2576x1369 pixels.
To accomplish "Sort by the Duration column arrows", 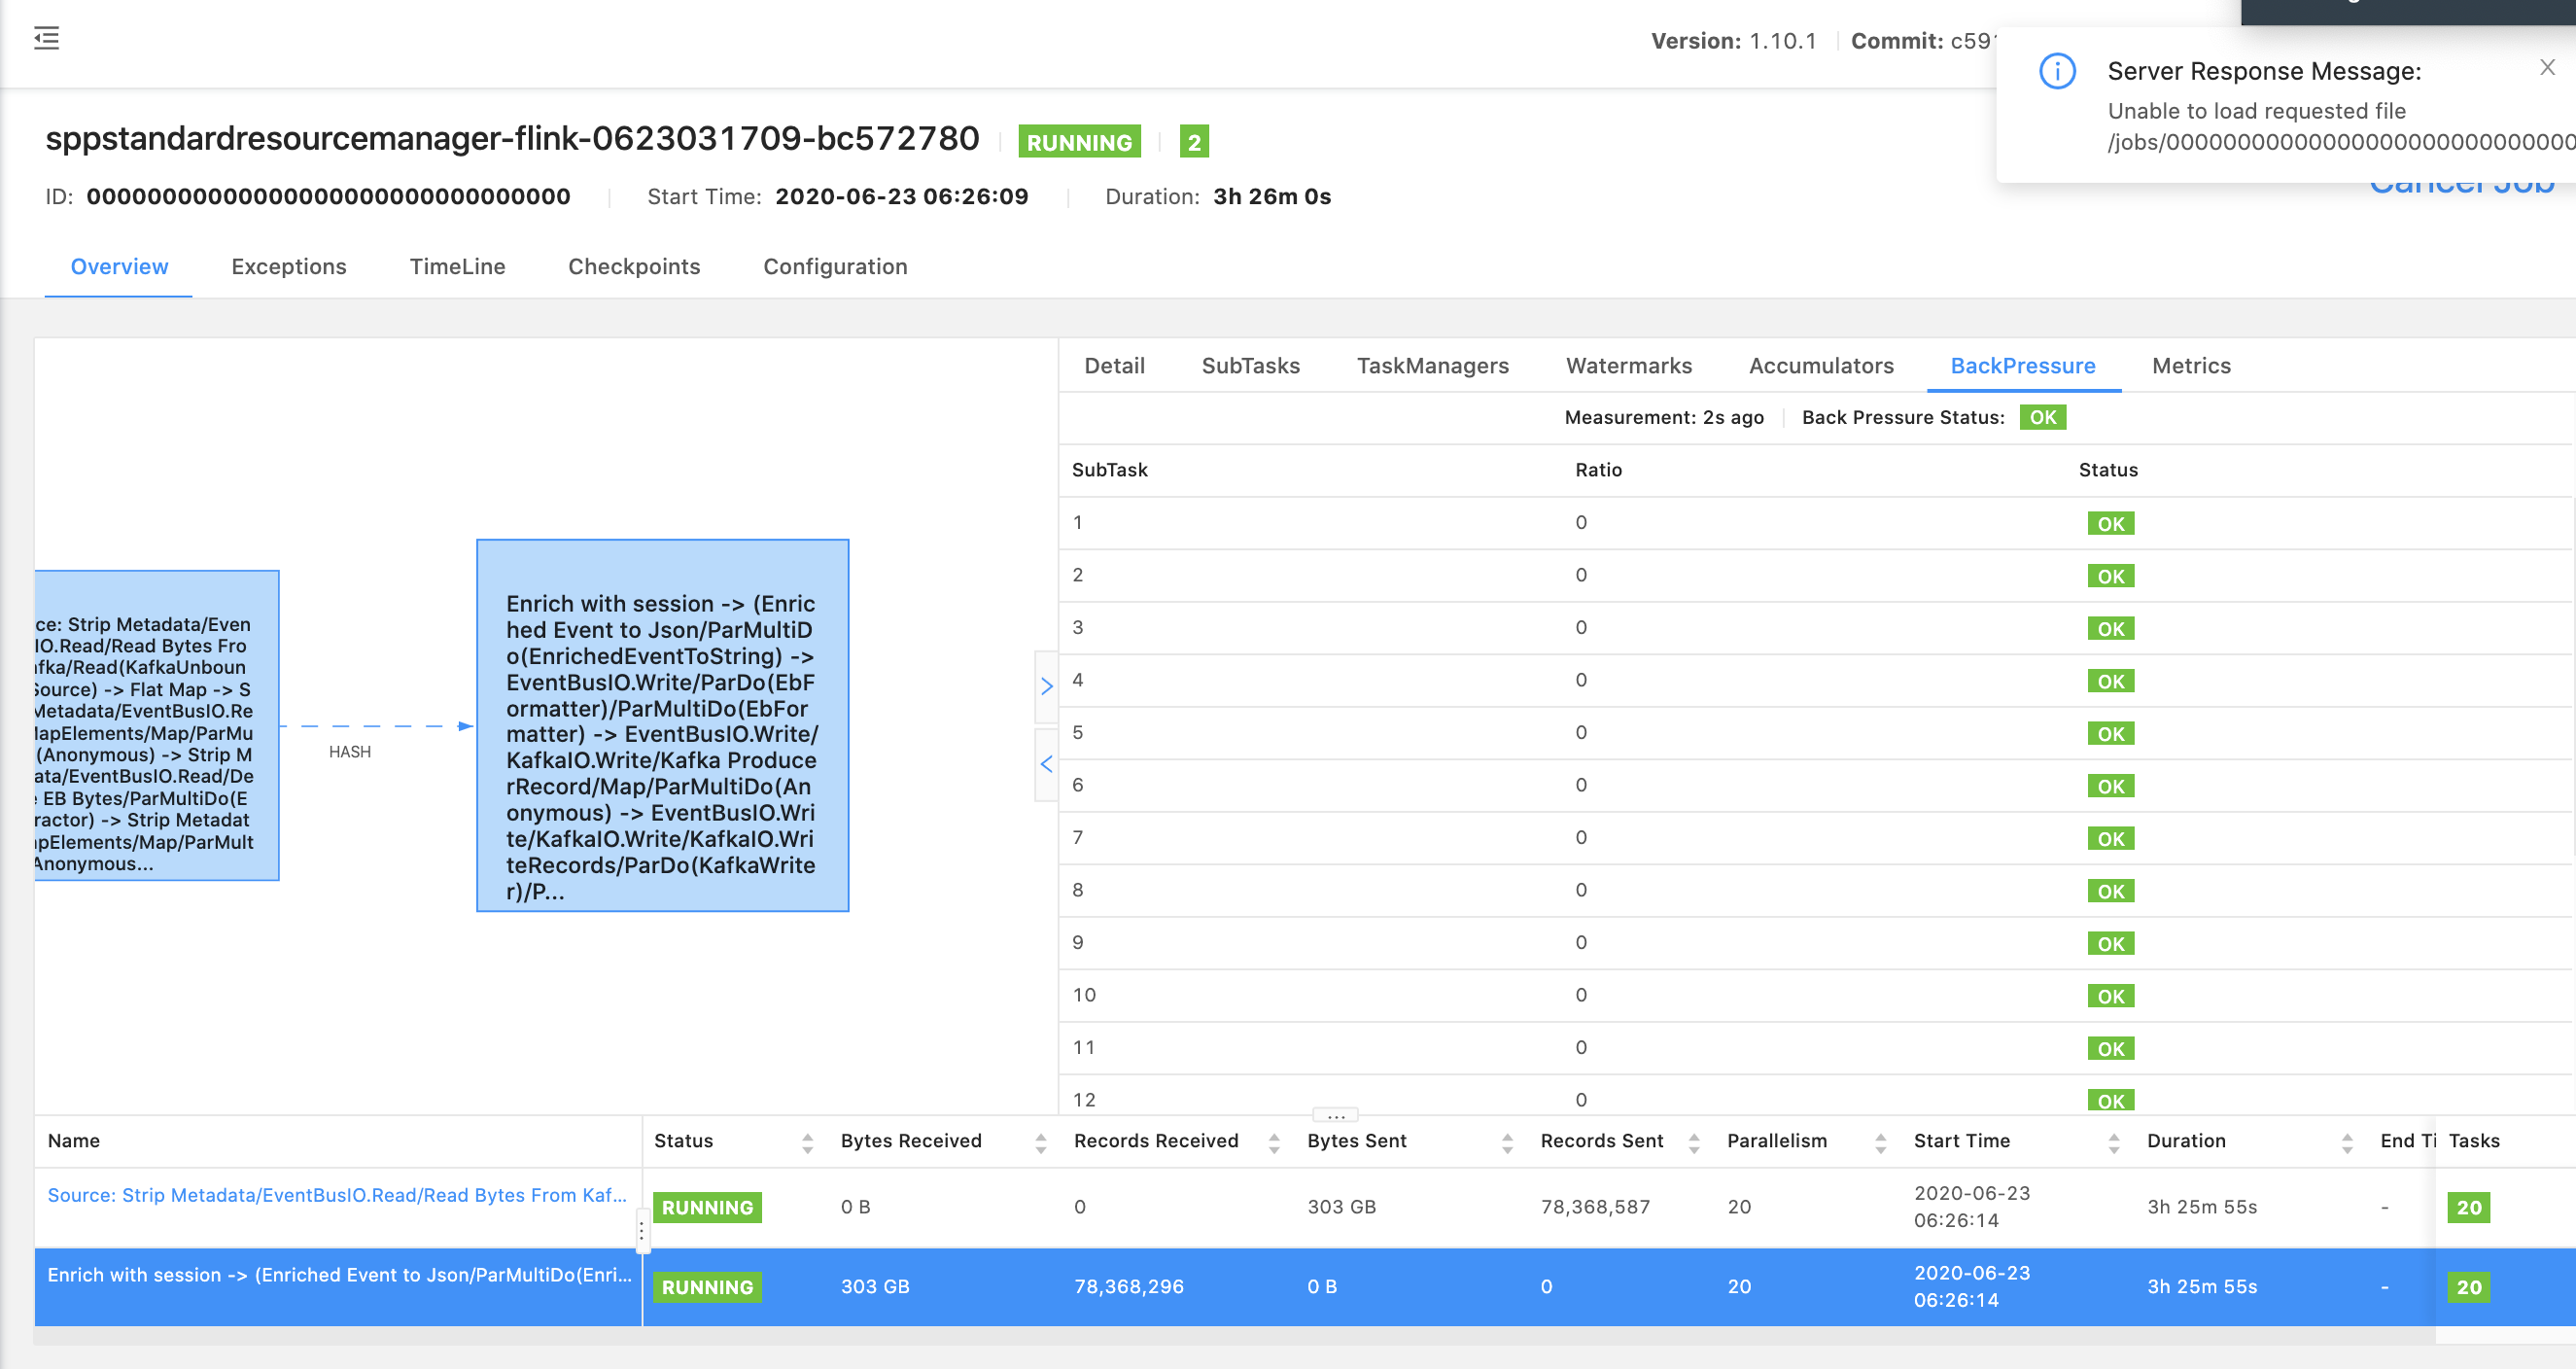I will point(2346,1143).
